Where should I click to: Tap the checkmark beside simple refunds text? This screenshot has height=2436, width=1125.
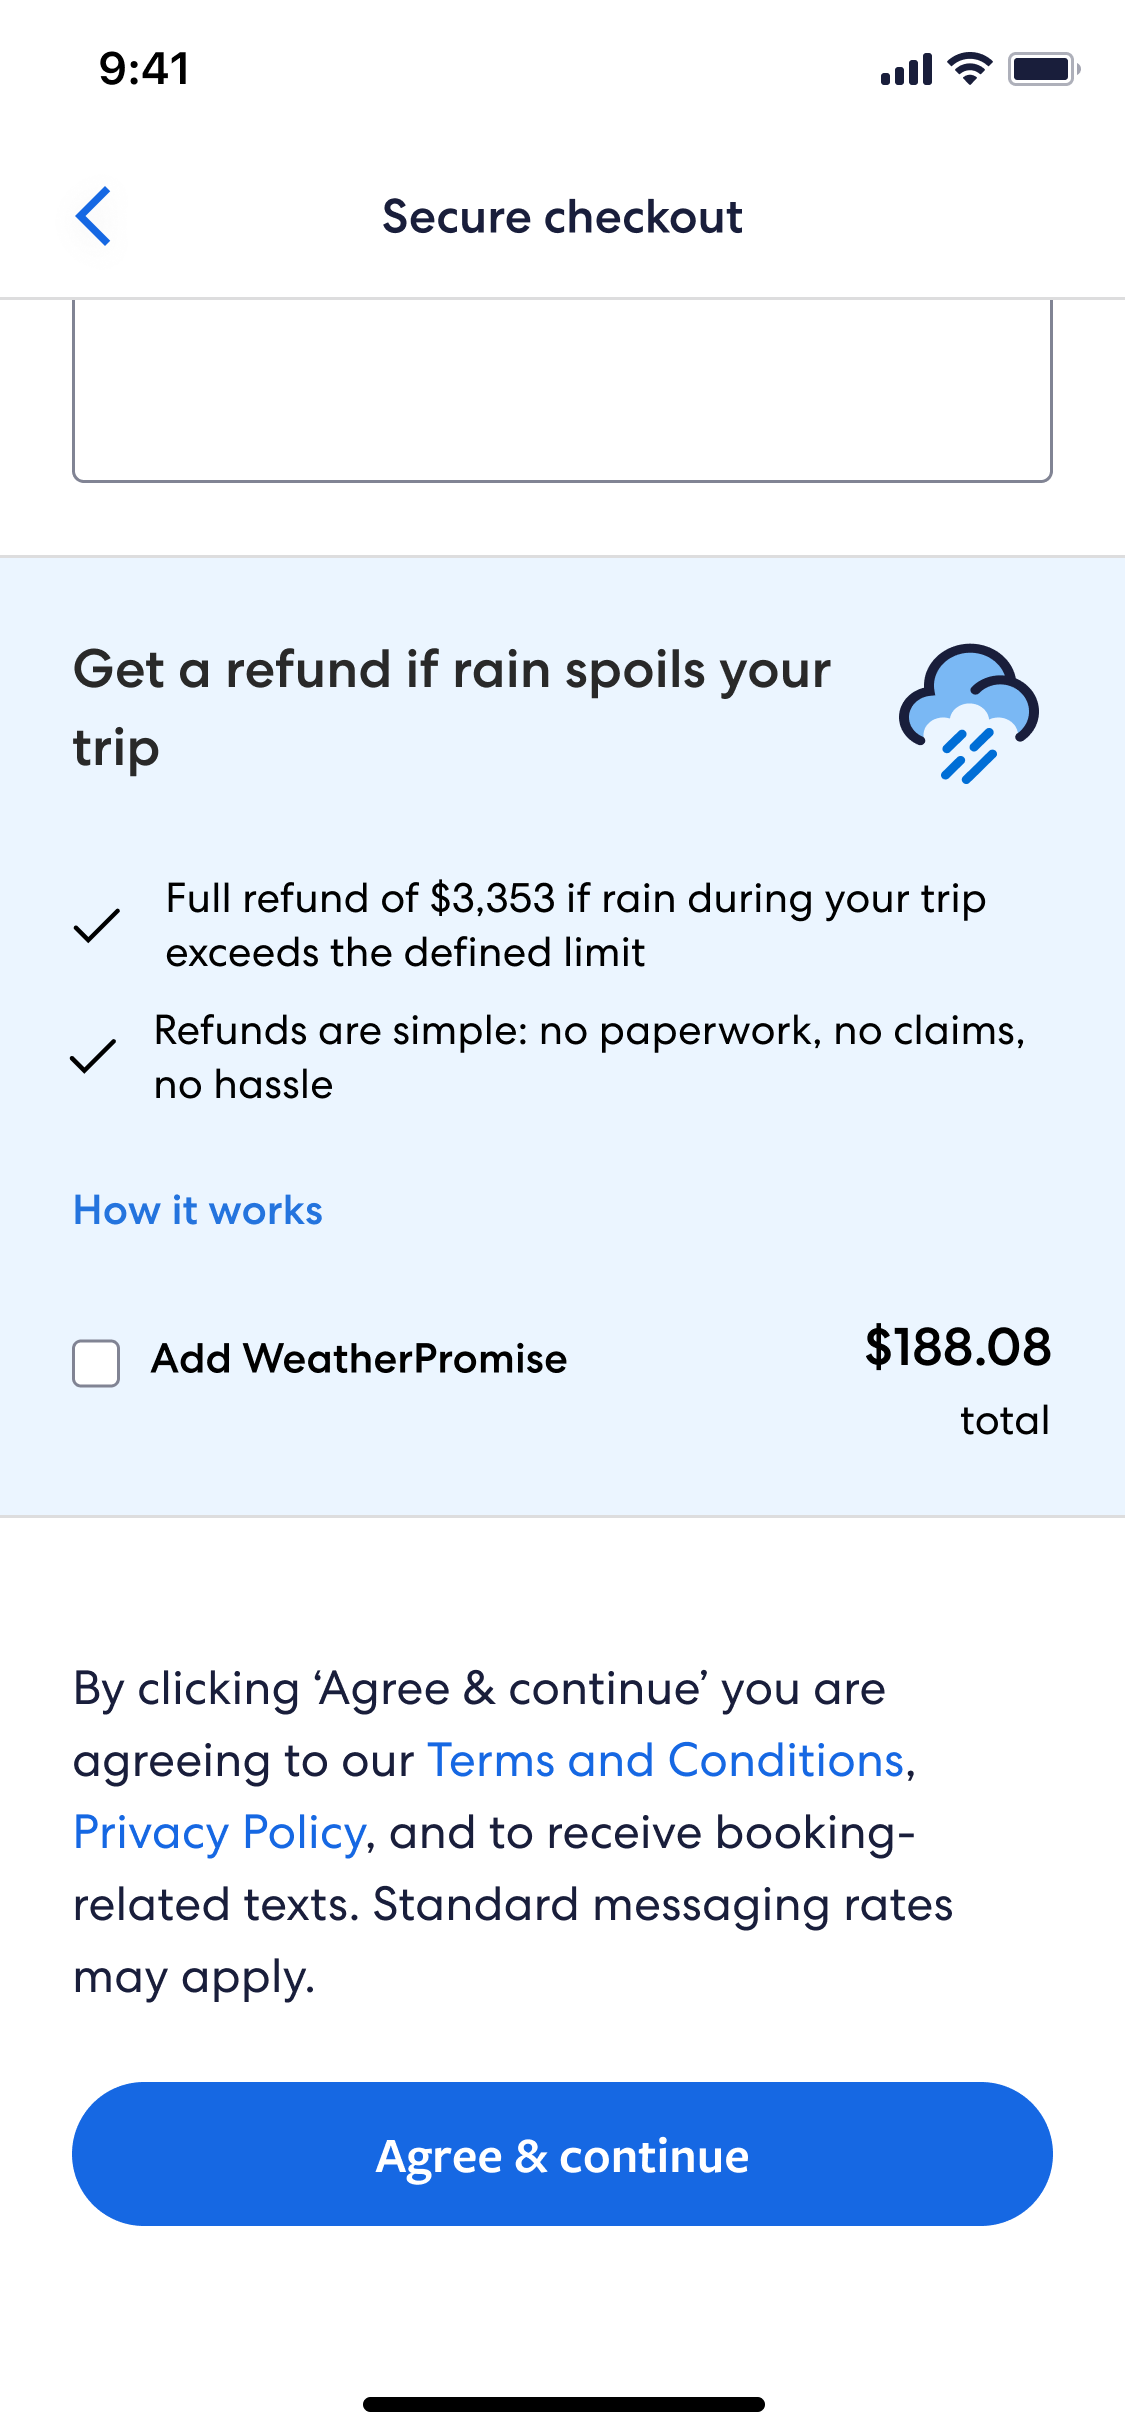coord(93,1057)
